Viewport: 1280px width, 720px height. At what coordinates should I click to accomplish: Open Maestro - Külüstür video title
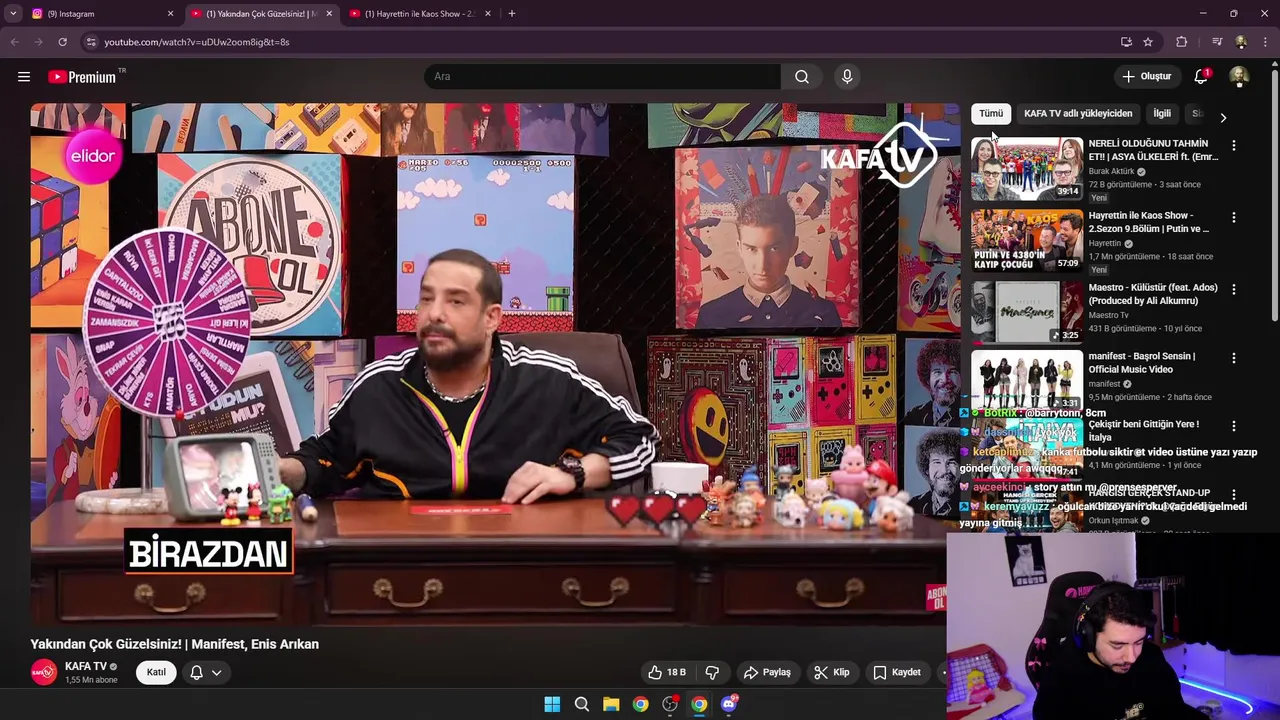[x=1153, y=294]
